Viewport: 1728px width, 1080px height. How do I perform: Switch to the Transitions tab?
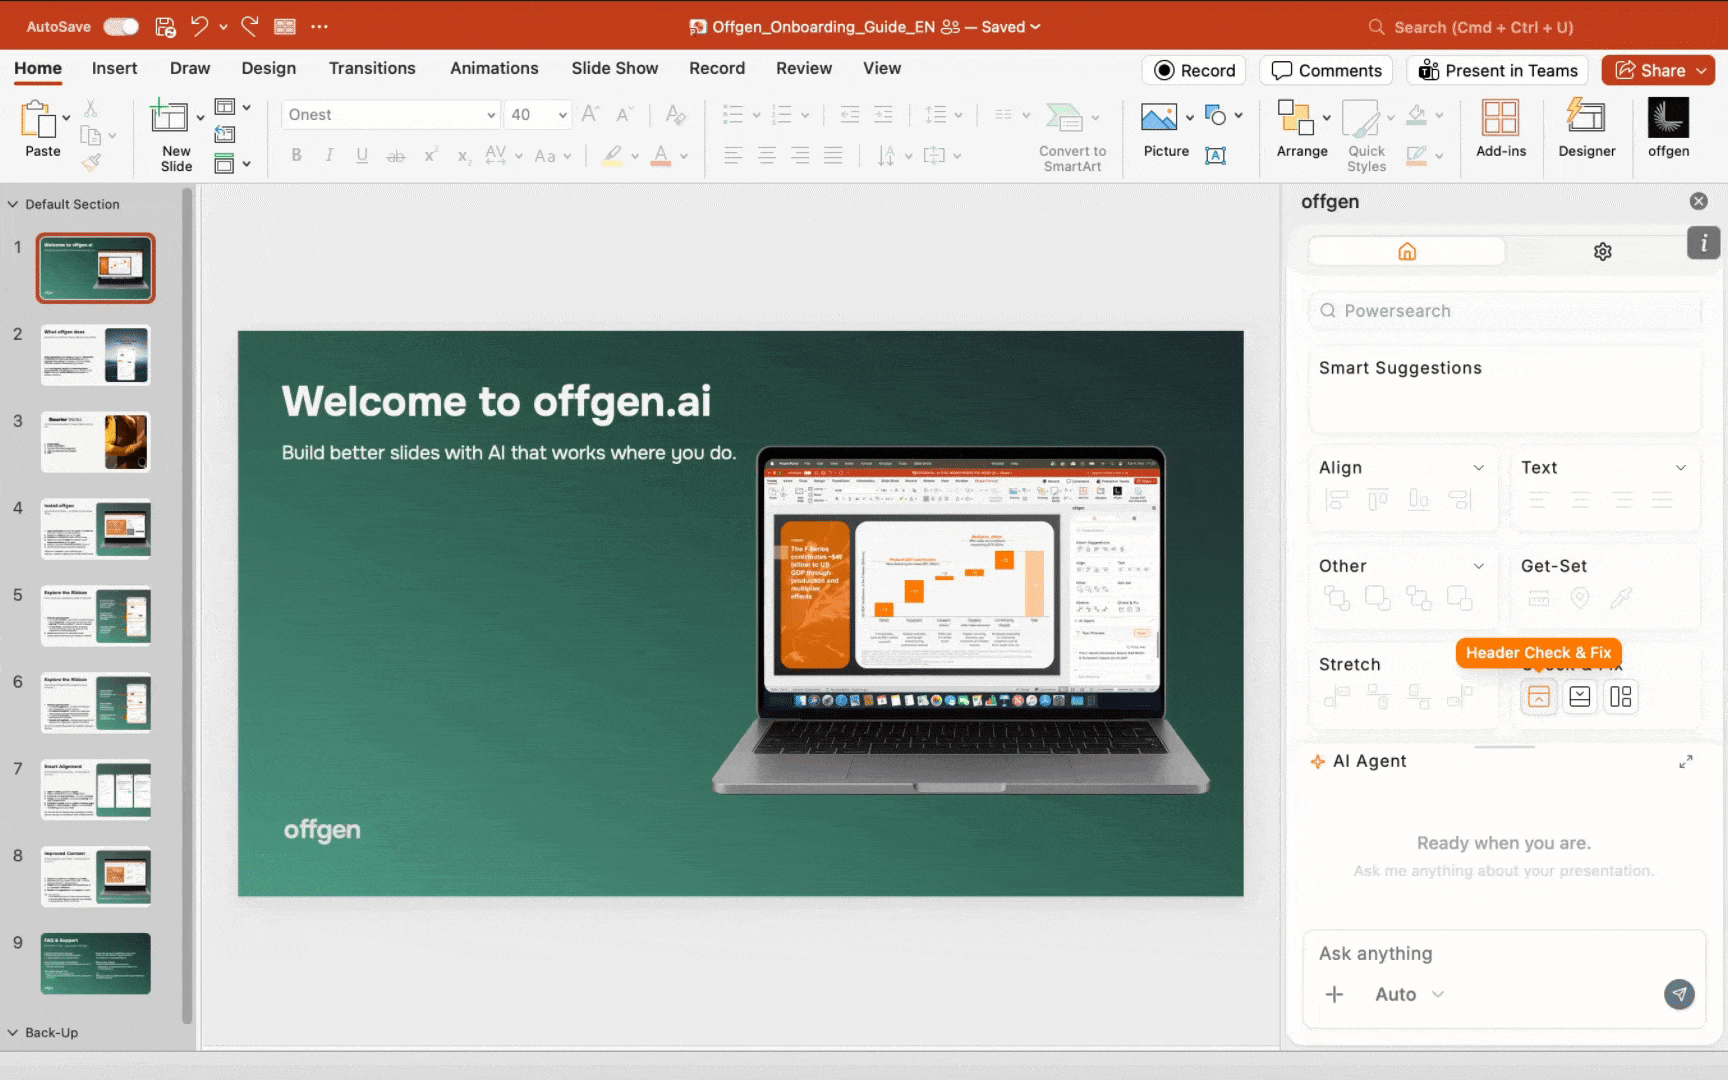pyautogui.click(x=372, y=68)
